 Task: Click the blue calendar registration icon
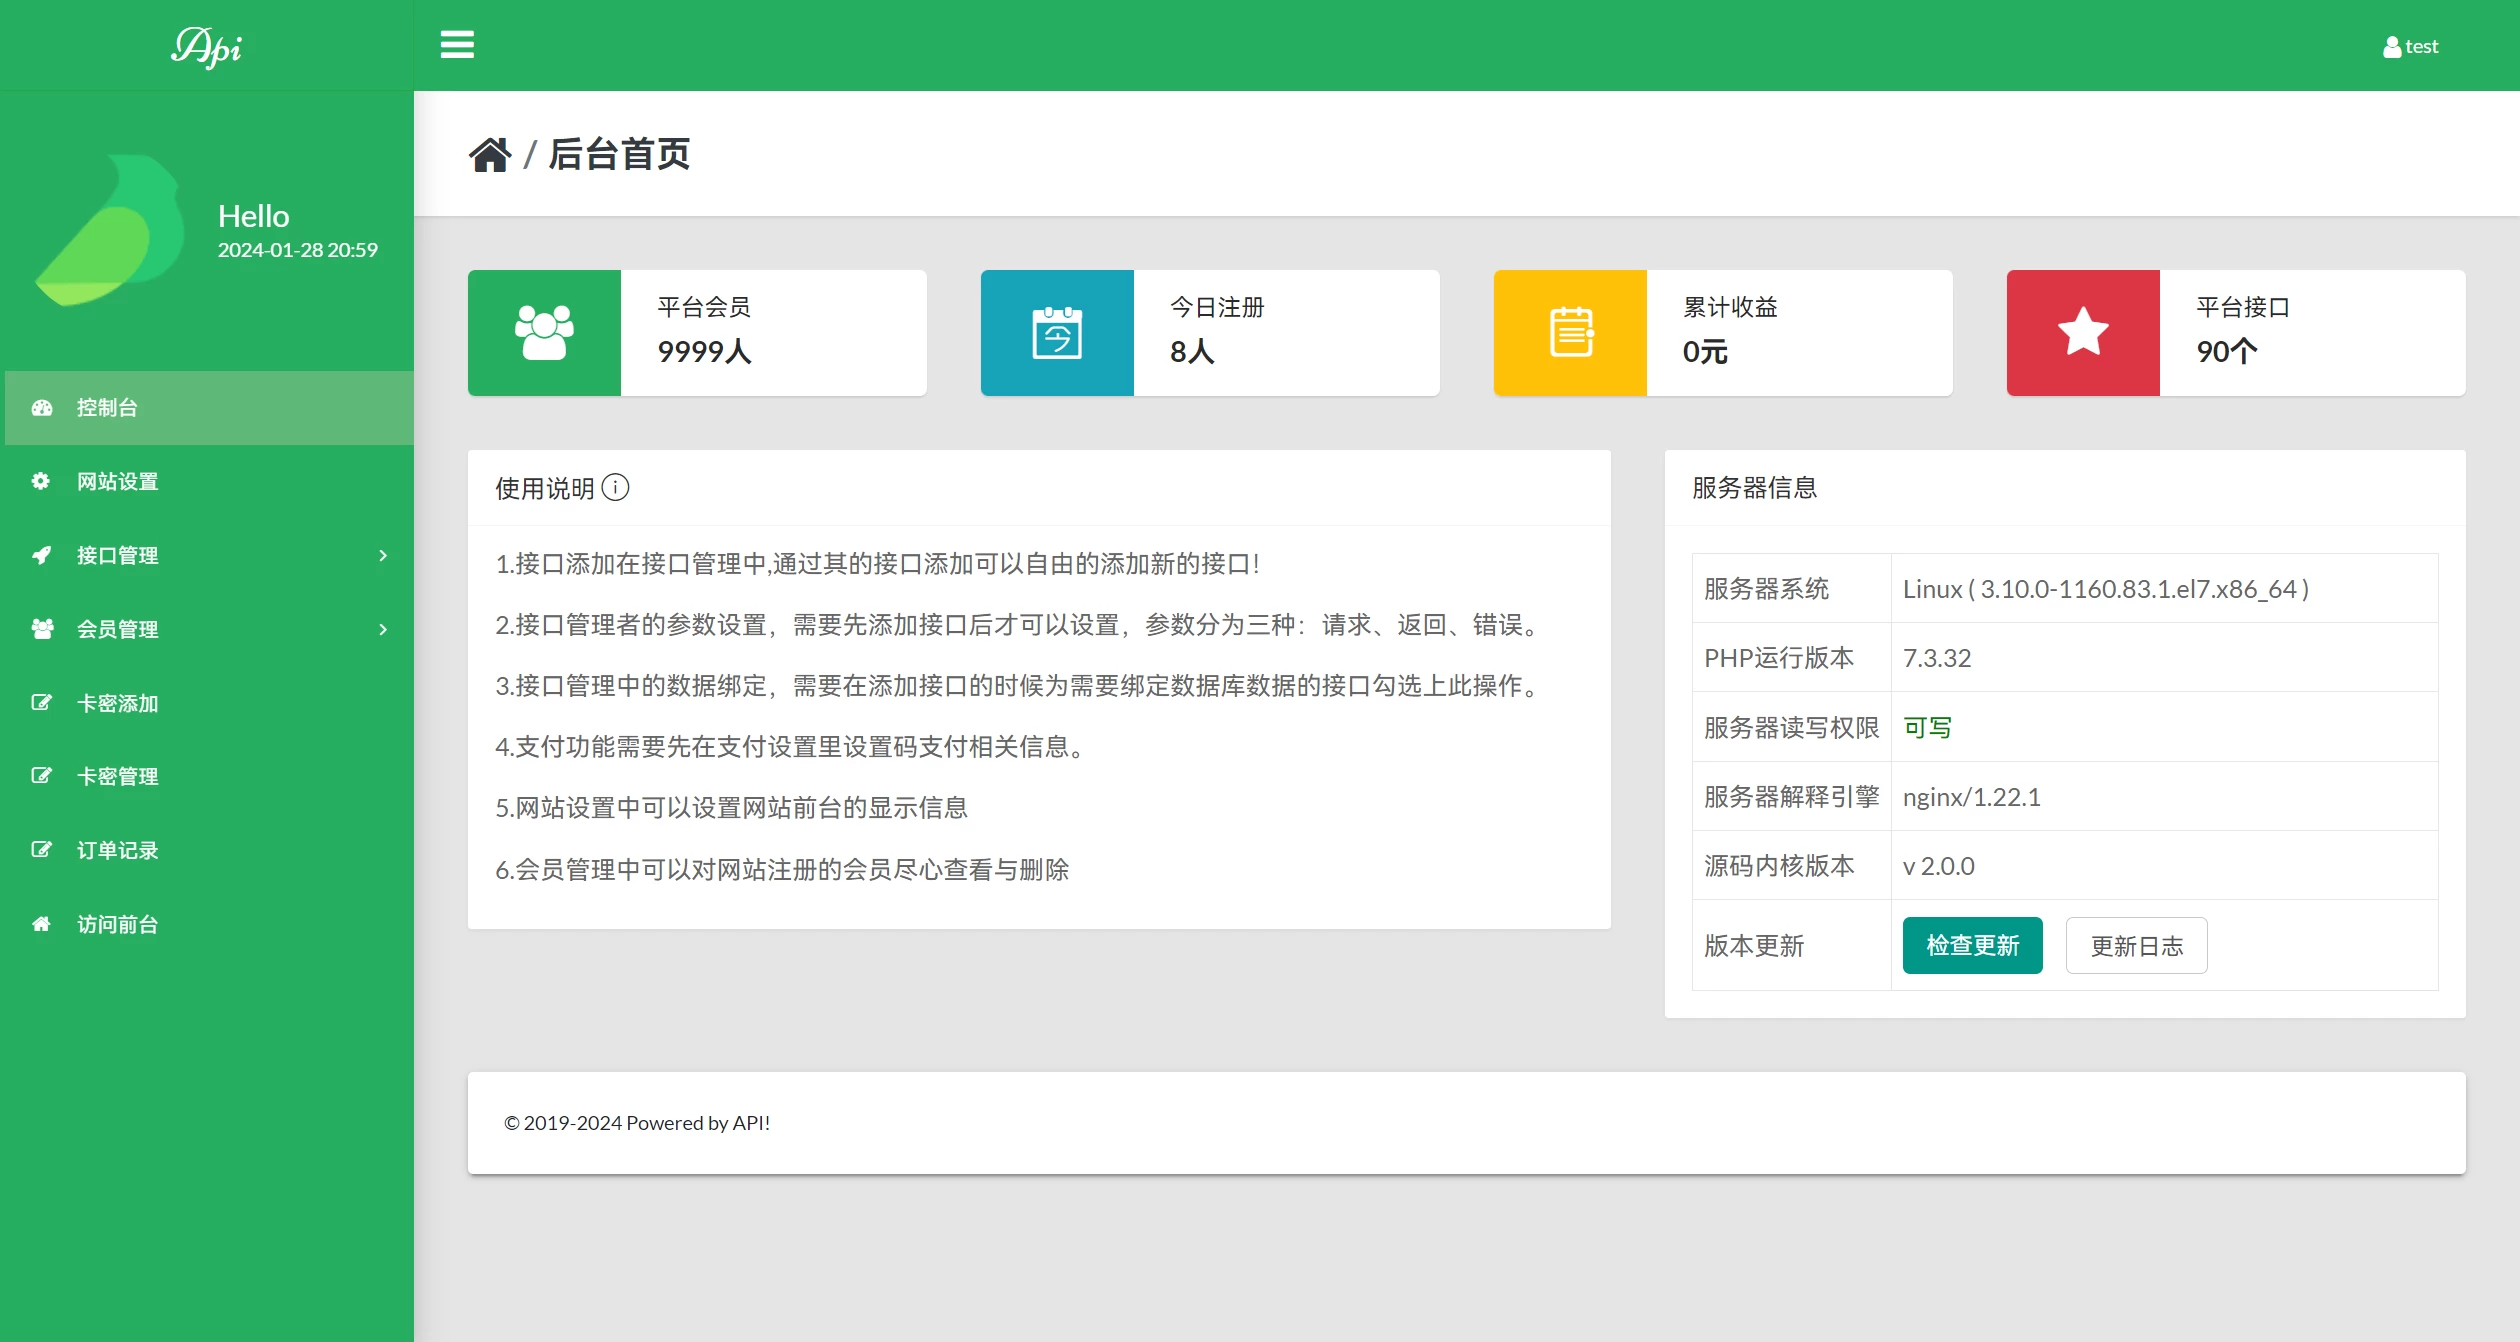pos(1057,333)
